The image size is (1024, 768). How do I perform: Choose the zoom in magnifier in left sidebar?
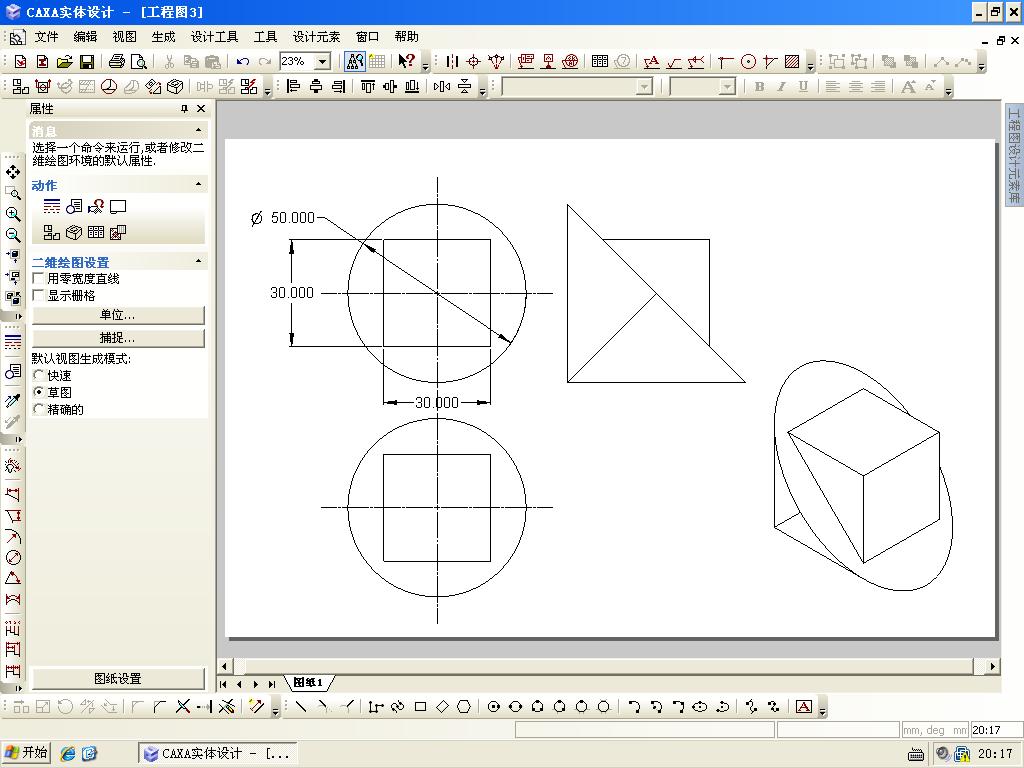tap(12, 214)
